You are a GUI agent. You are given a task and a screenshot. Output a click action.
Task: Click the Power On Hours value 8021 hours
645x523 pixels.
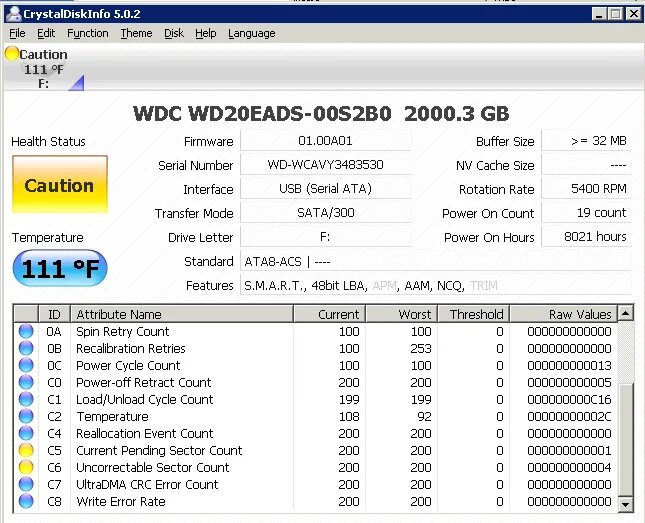click(x=586, y=237)
